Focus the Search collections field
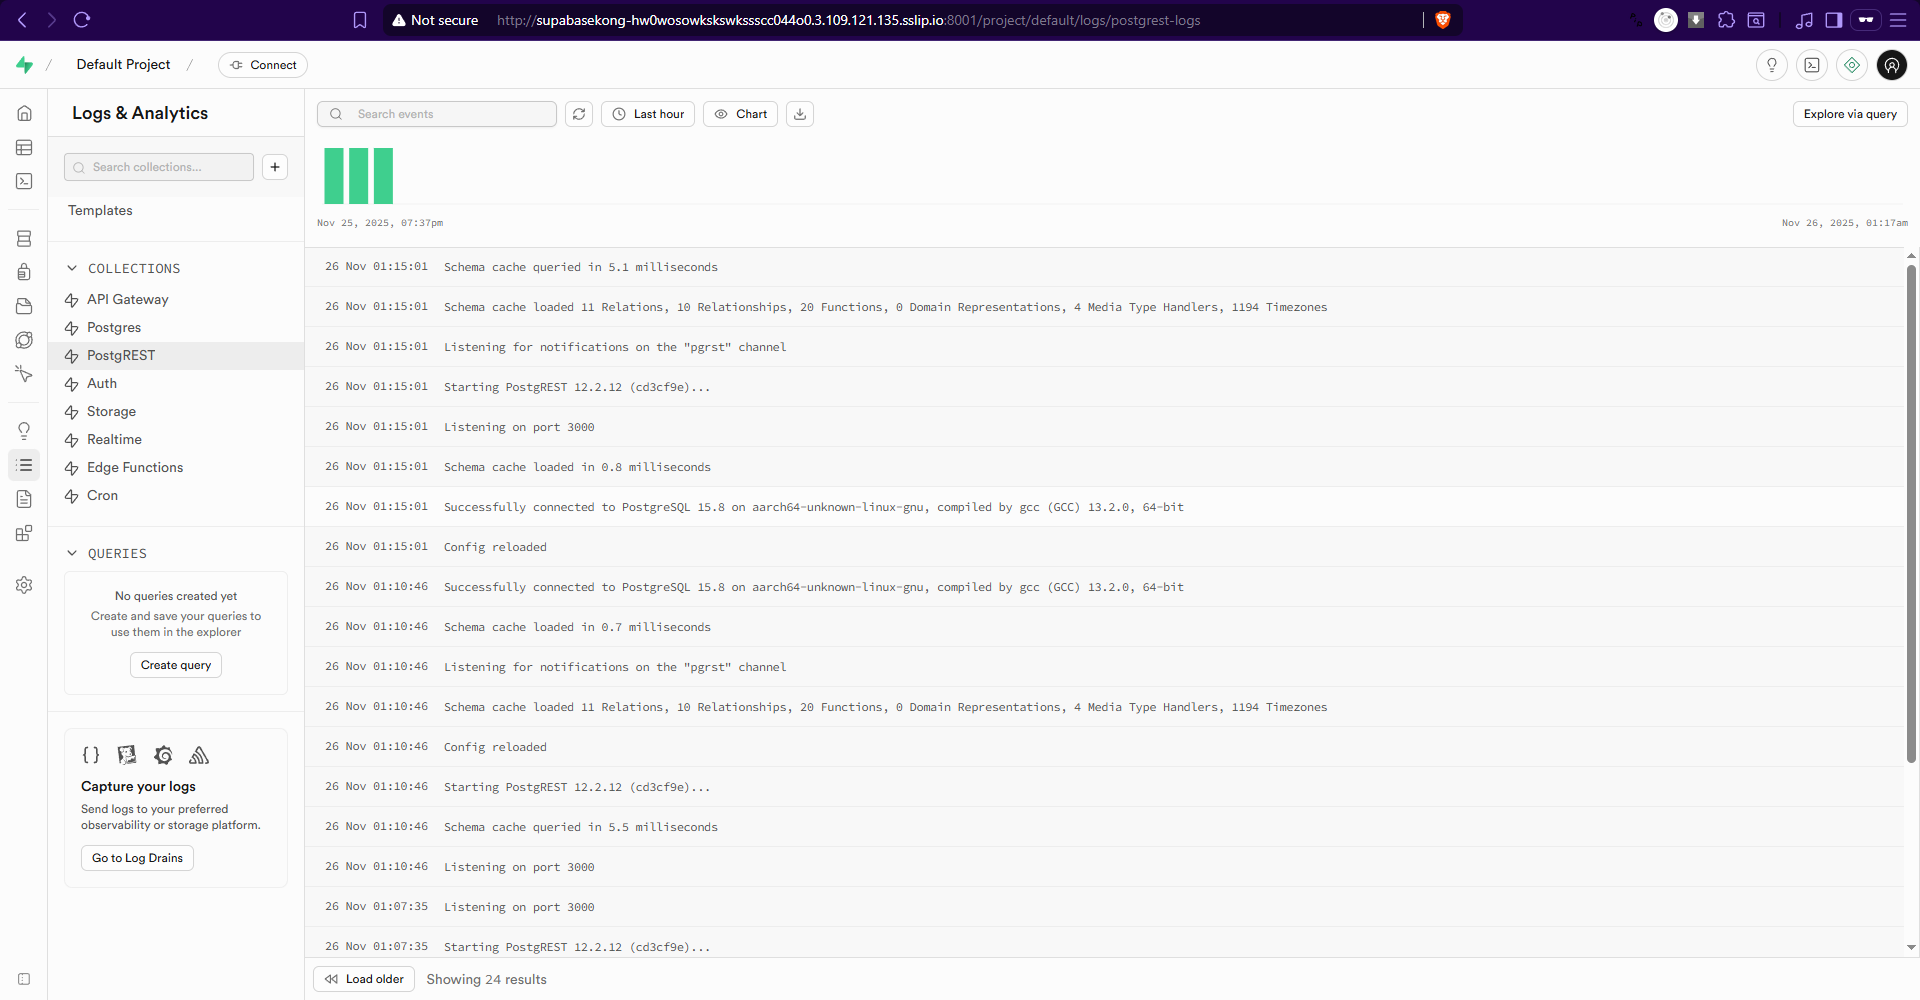 point(159,167)
